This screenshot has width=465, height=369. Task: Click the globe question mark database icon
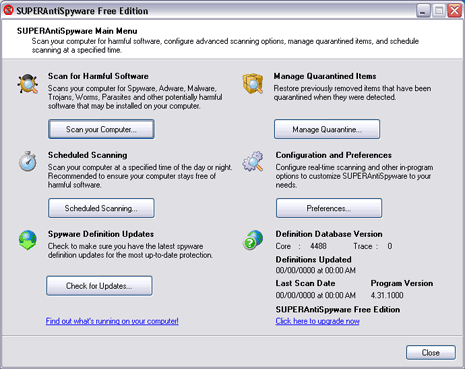click(x=253, y=240)
